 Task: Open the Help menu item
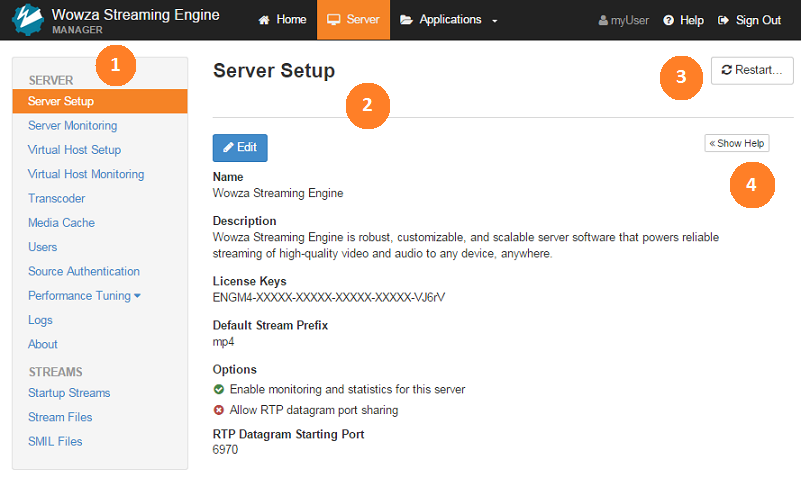click(x=684, y=20)
